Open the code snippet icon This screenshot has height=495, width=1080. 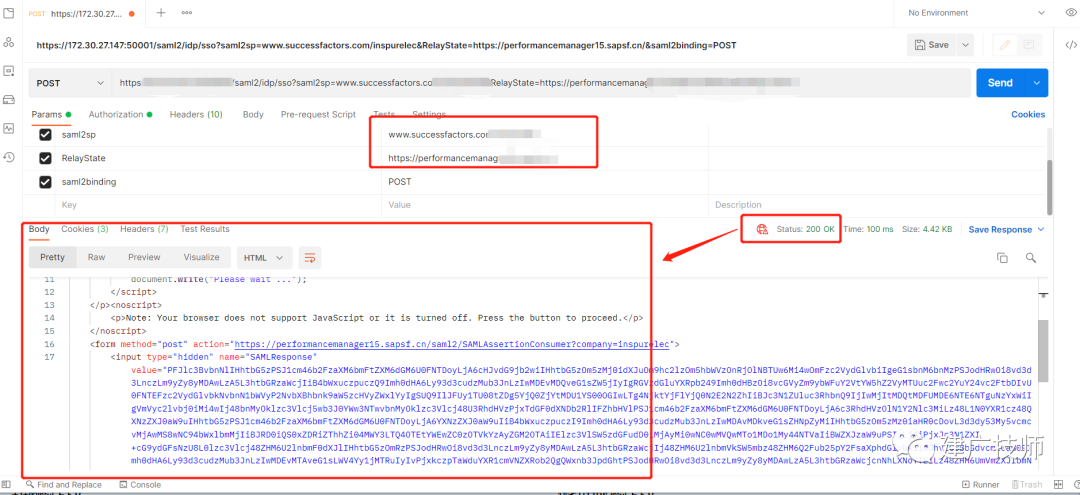tap(1071, 45)
